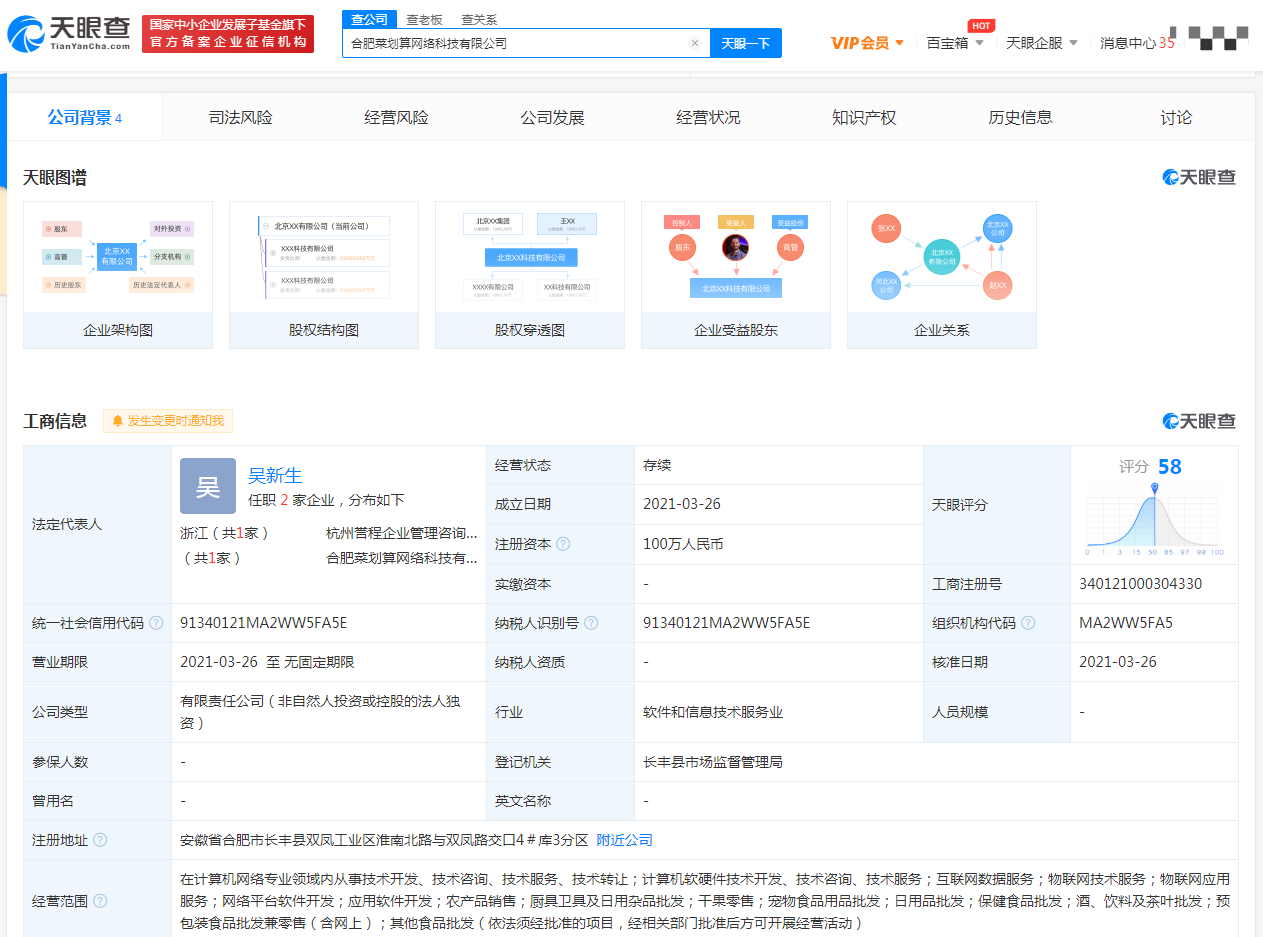
Task: Go to the 公司发展 tab
Action: click(x=552, y=118)
